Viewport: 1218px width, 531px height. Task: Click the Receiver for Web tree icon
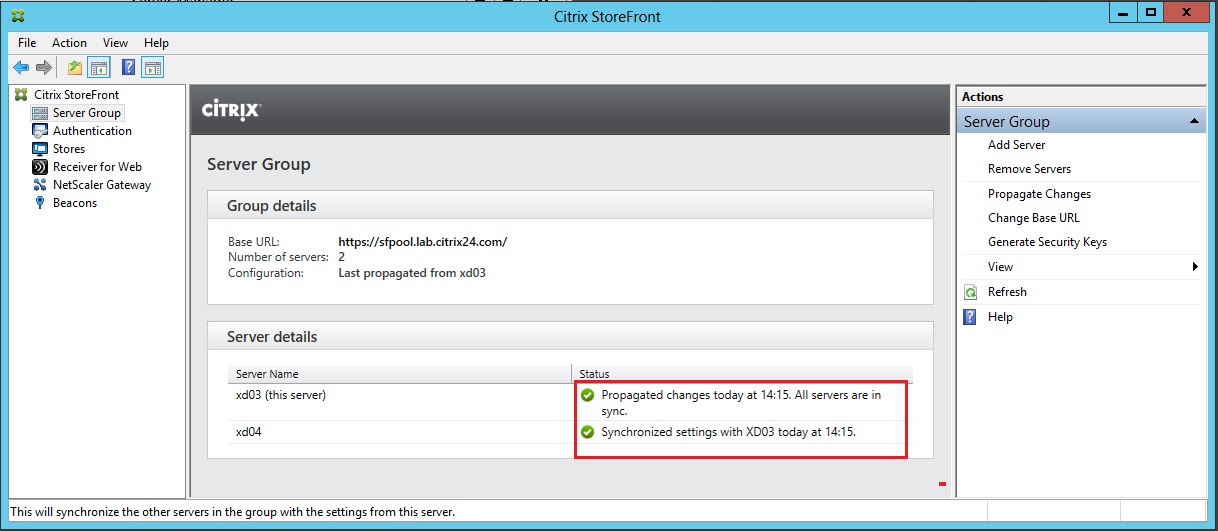pyautogui.click(x=40, y=167)
